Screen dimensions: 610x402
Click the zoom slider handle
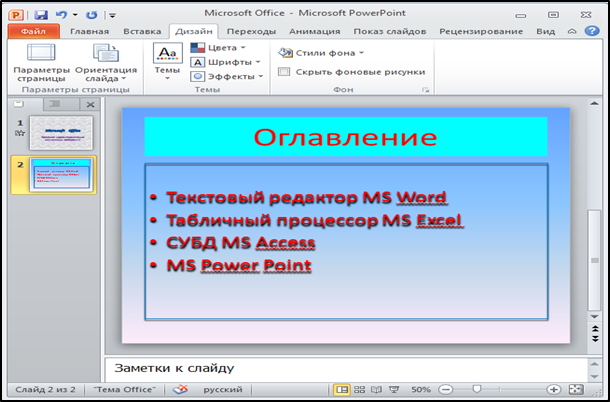[477, 389]
